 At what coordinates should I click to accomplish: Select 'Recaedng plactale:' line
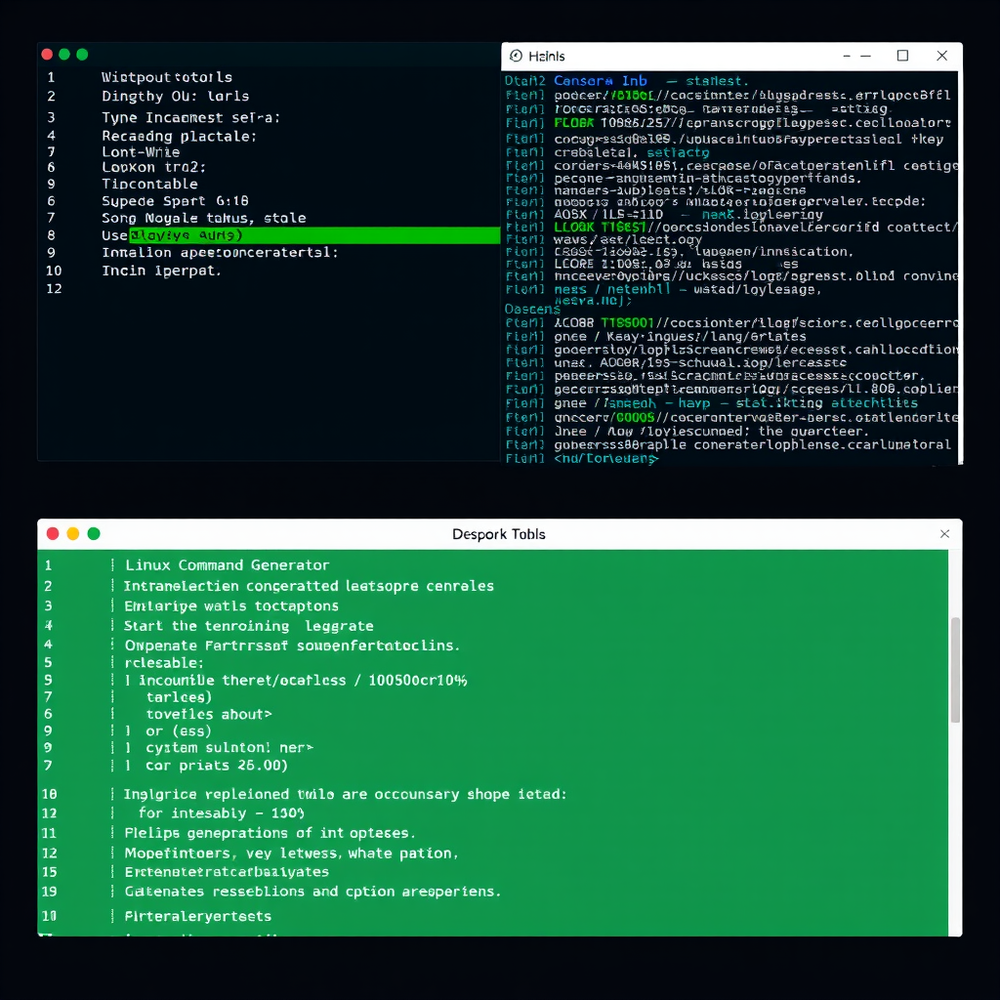click(179, 136)
